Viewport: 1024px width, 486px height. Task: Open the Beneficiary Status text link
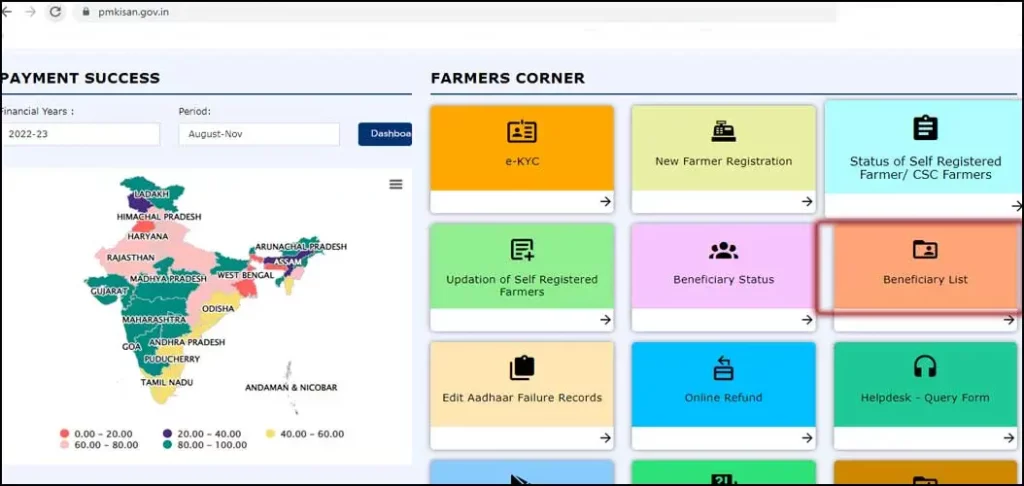click(x=724, y=280)
